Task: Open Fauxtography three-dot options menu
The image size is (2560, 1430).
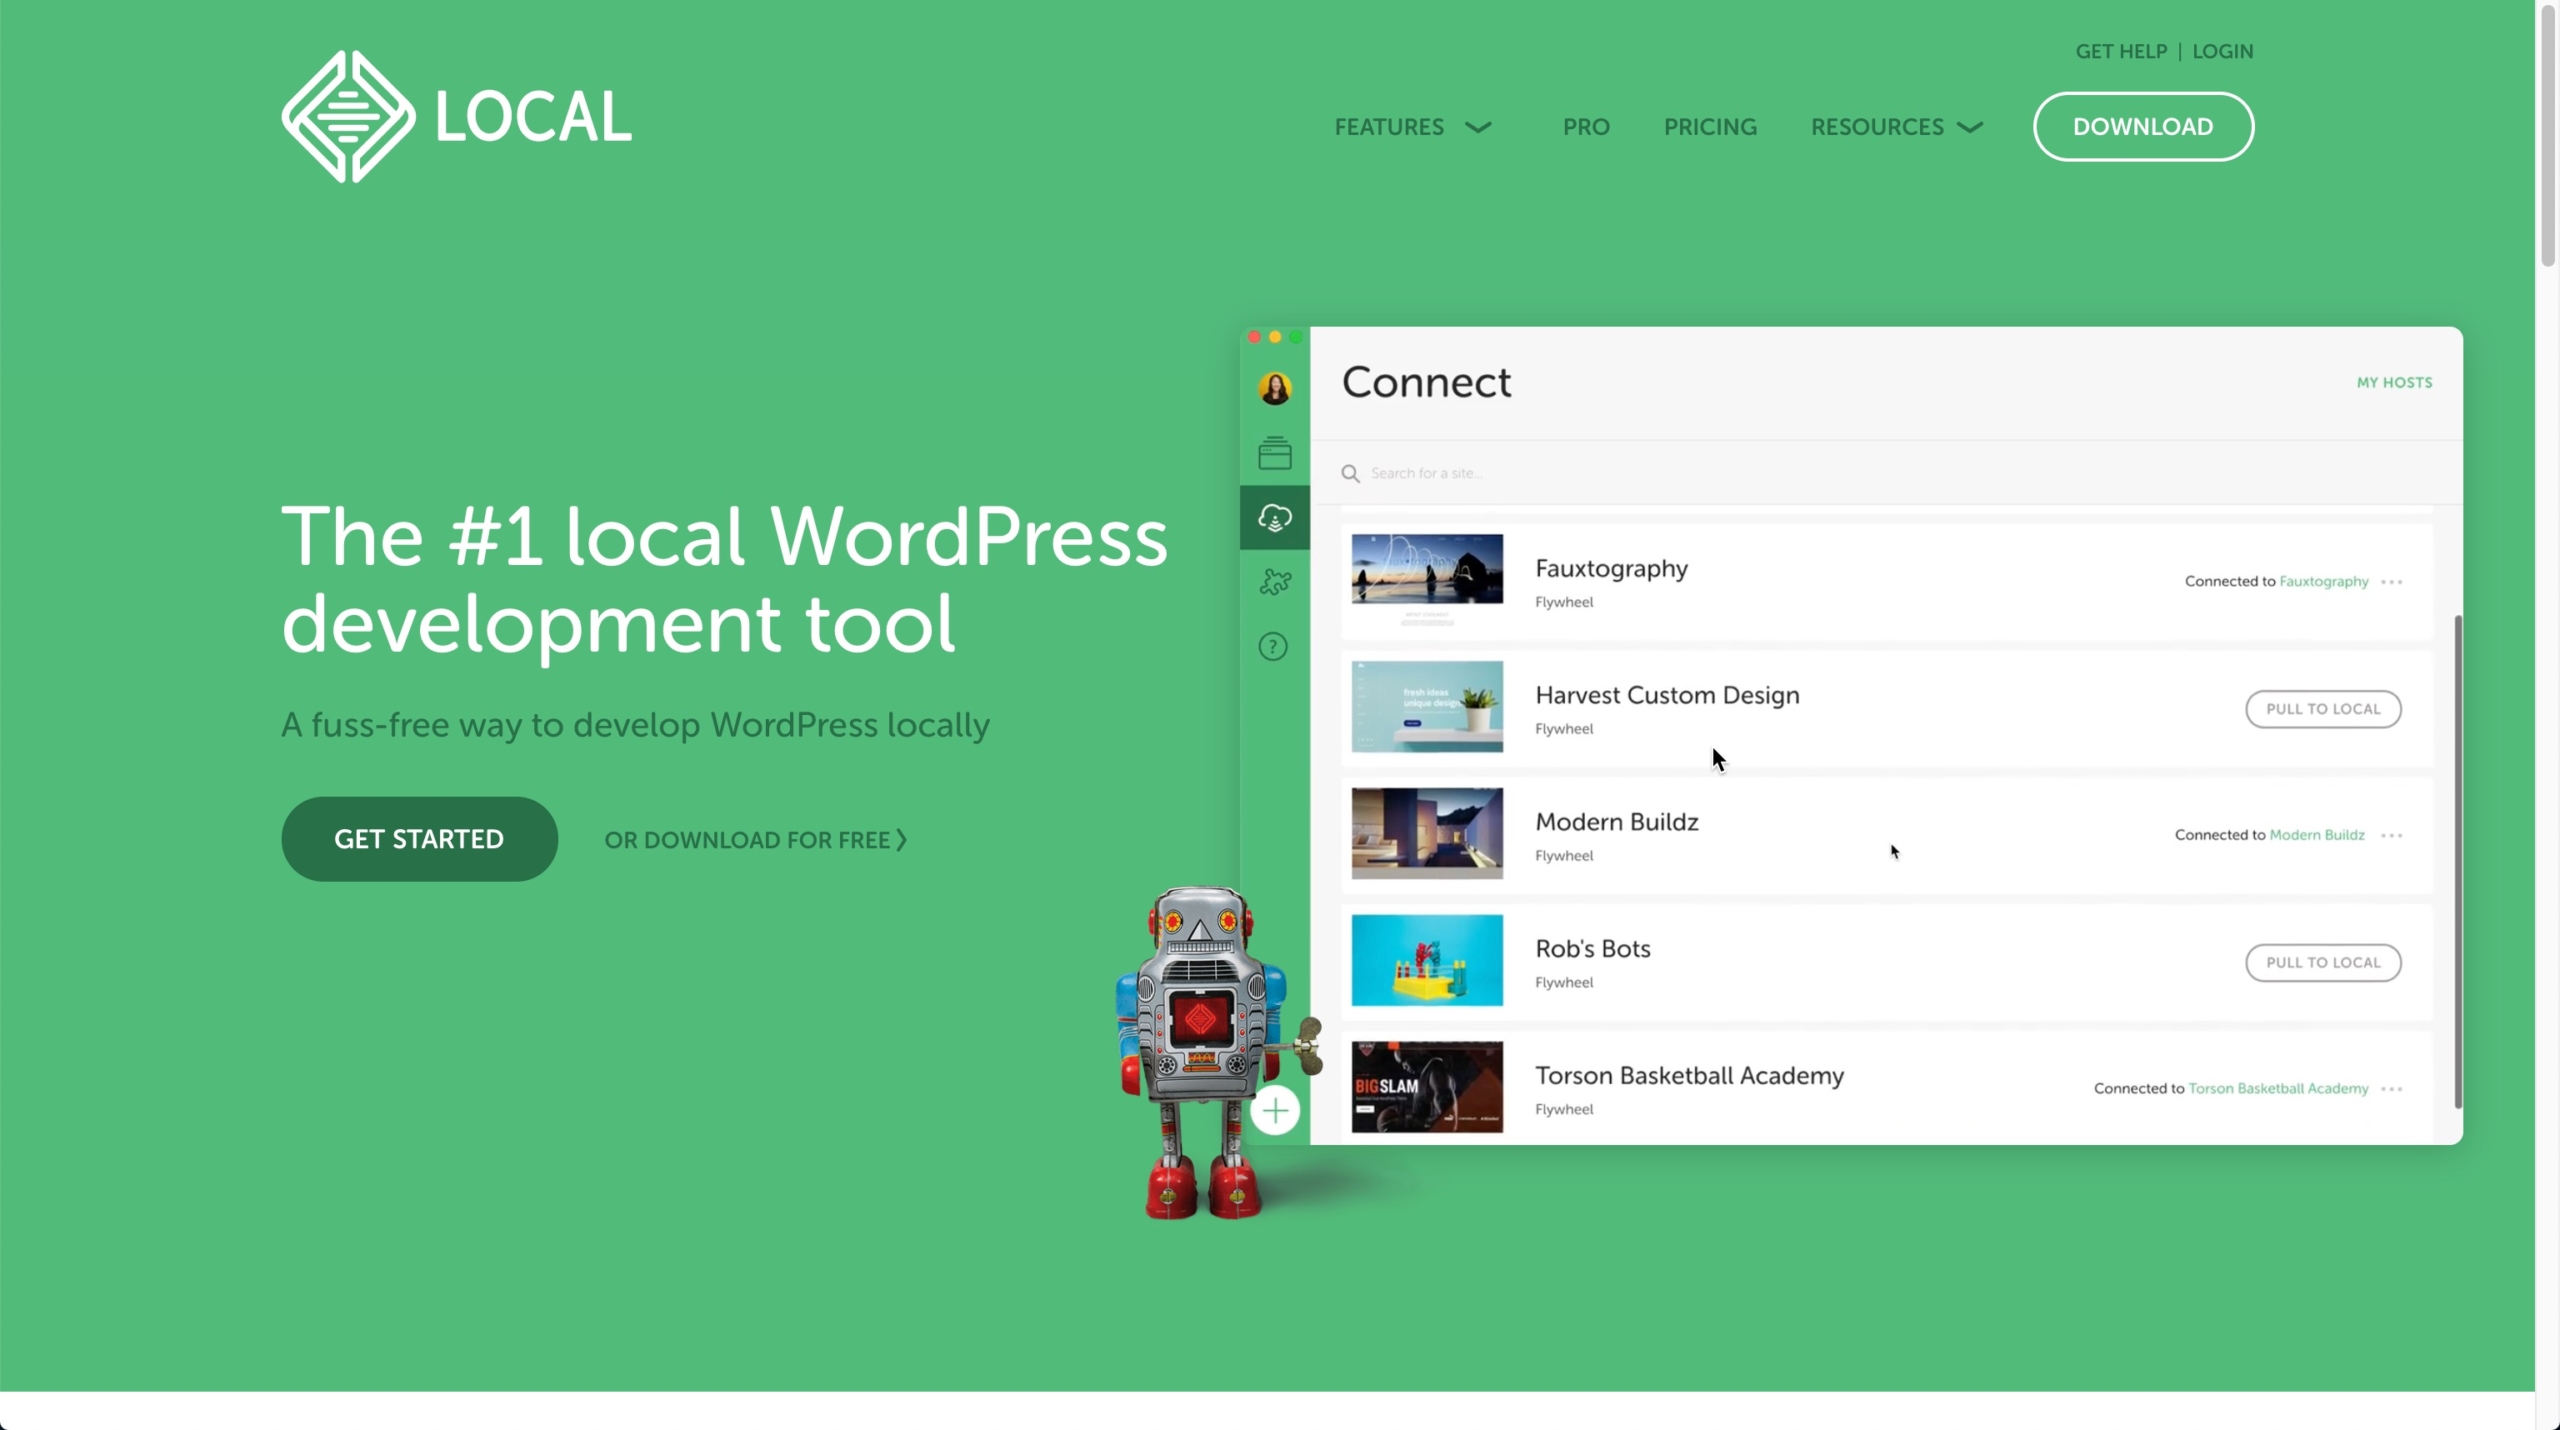Action: point(2391,582)
